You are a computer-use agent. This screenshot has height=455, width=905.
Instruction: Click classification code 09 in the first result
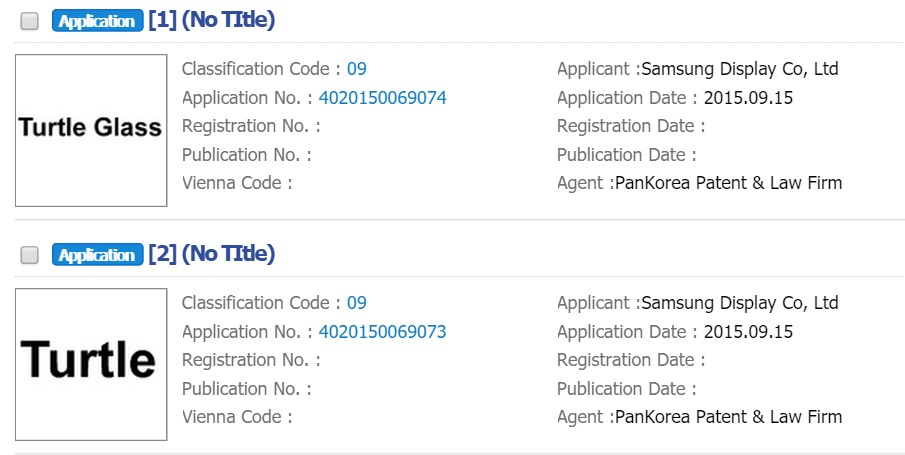point(357,69)
